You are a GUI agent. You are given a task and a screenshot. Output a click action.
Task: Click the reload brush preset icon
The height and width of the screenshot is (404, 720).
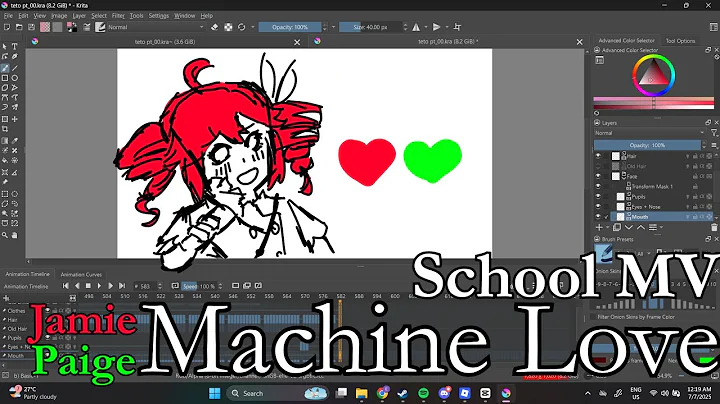[242, 27]
